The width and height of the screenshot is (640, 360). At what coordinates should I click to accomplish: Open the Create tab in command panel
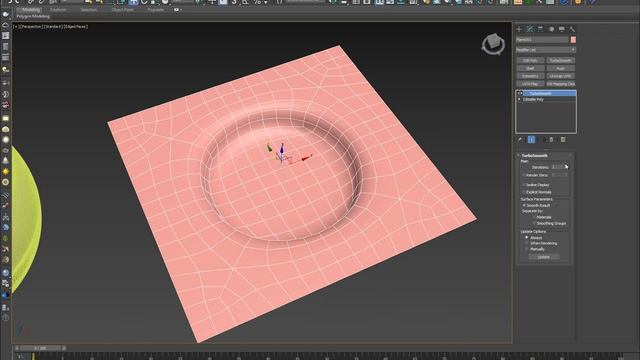point(519,29)
